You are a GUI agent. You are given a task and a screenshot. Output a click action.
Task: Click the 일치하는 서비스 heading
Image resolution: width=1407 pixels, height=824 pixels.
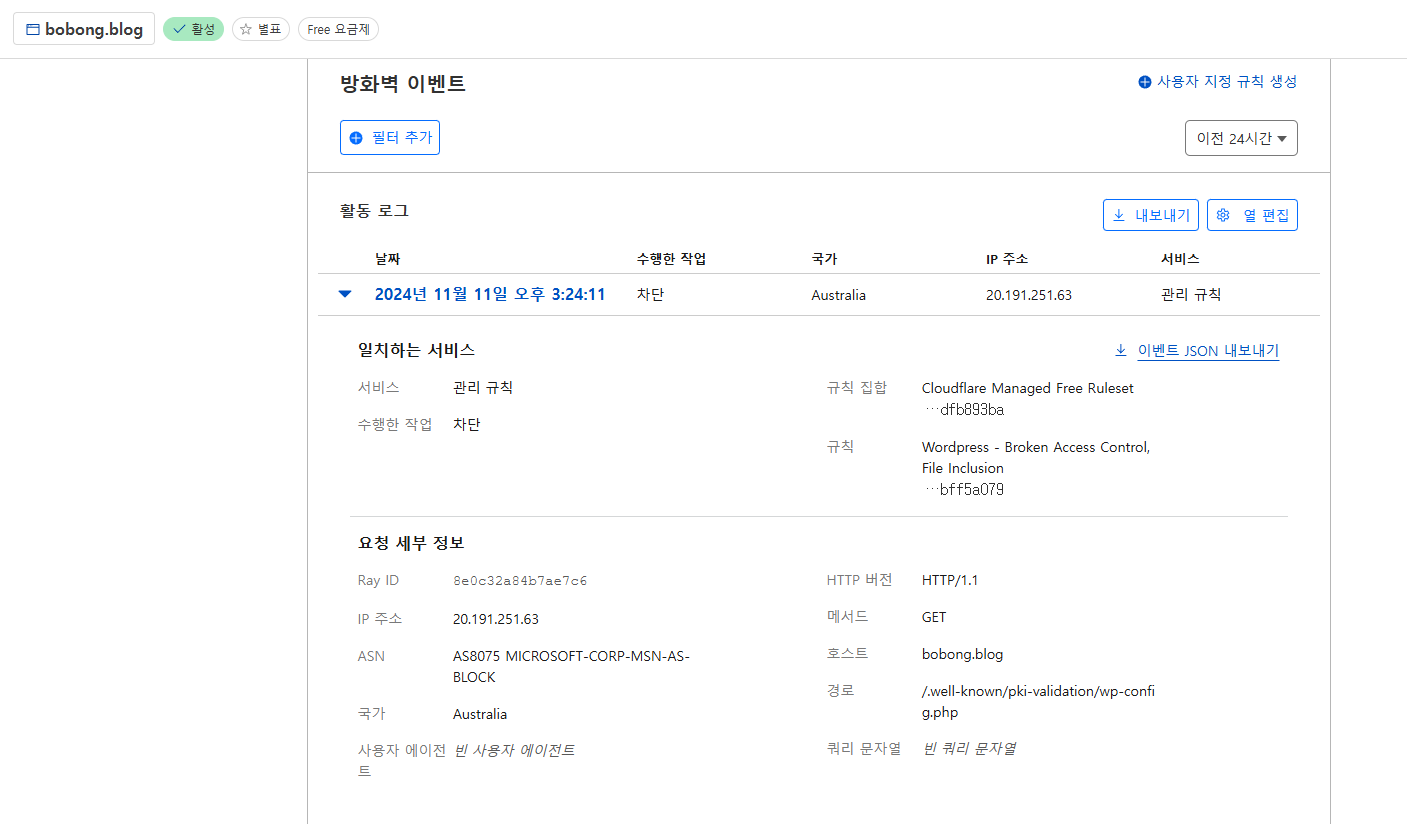(416, 350)
